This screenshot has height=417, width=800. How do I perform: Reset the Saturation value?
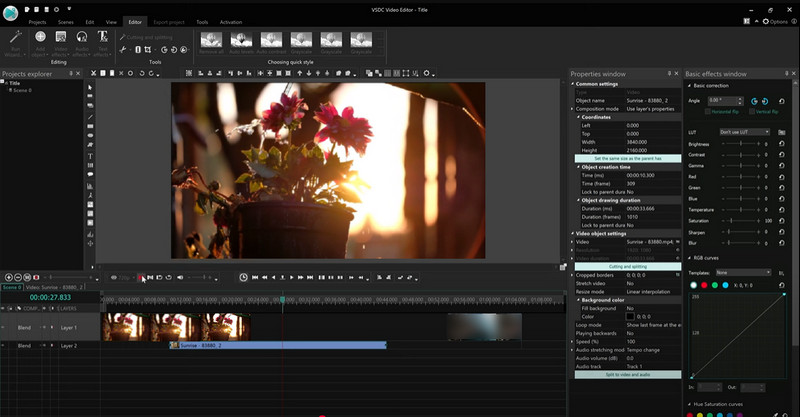[x=782, y=220]
